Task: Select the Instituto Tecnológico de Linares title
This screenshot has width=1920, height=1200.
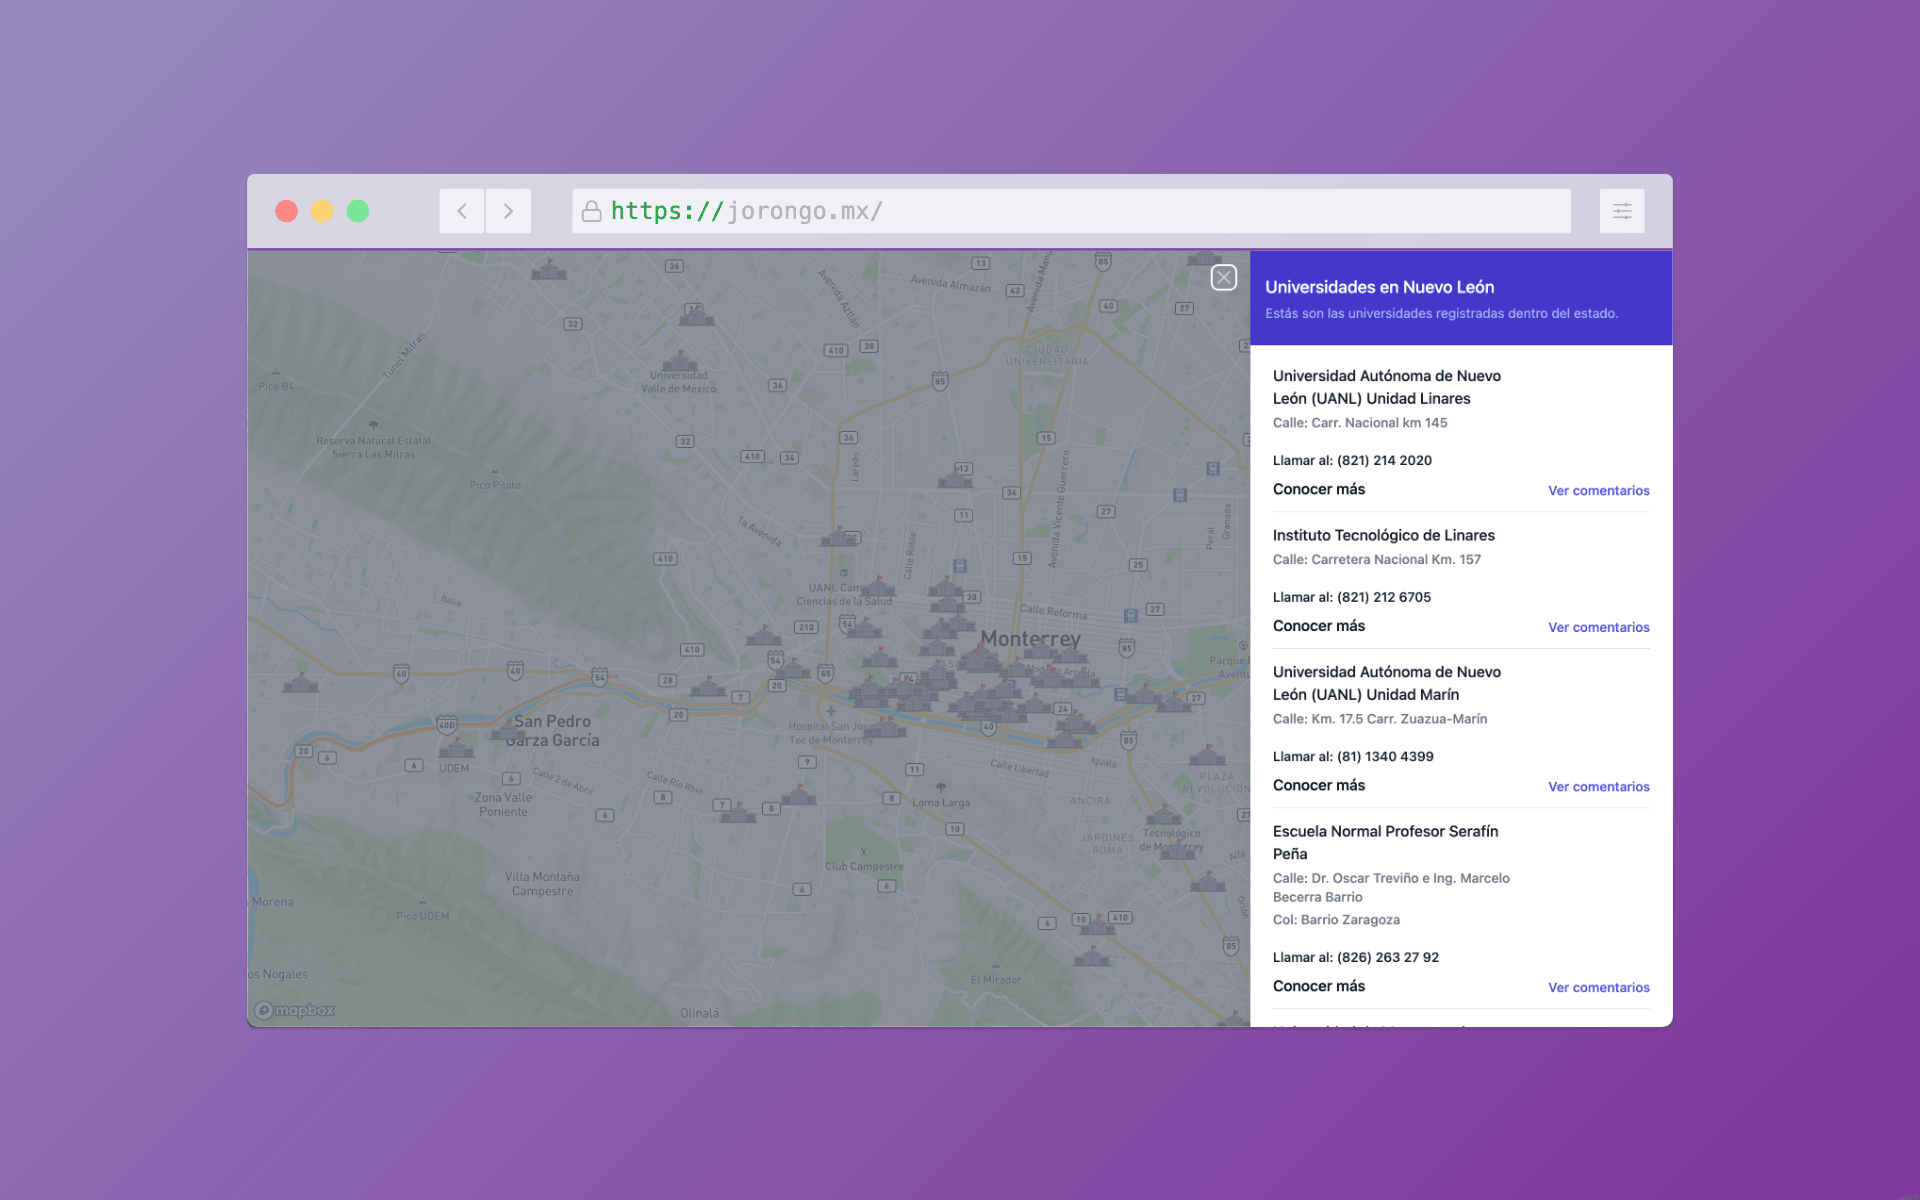Action: (x=1383, y=536)
